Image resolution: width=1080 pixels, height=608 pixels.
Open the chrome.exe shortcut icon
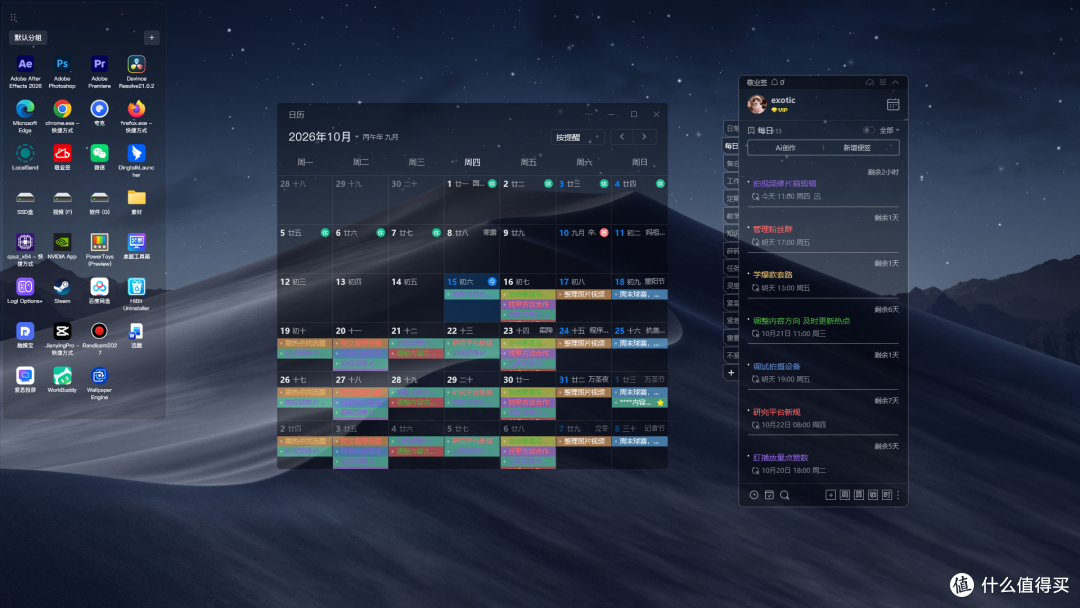[62, 109]
